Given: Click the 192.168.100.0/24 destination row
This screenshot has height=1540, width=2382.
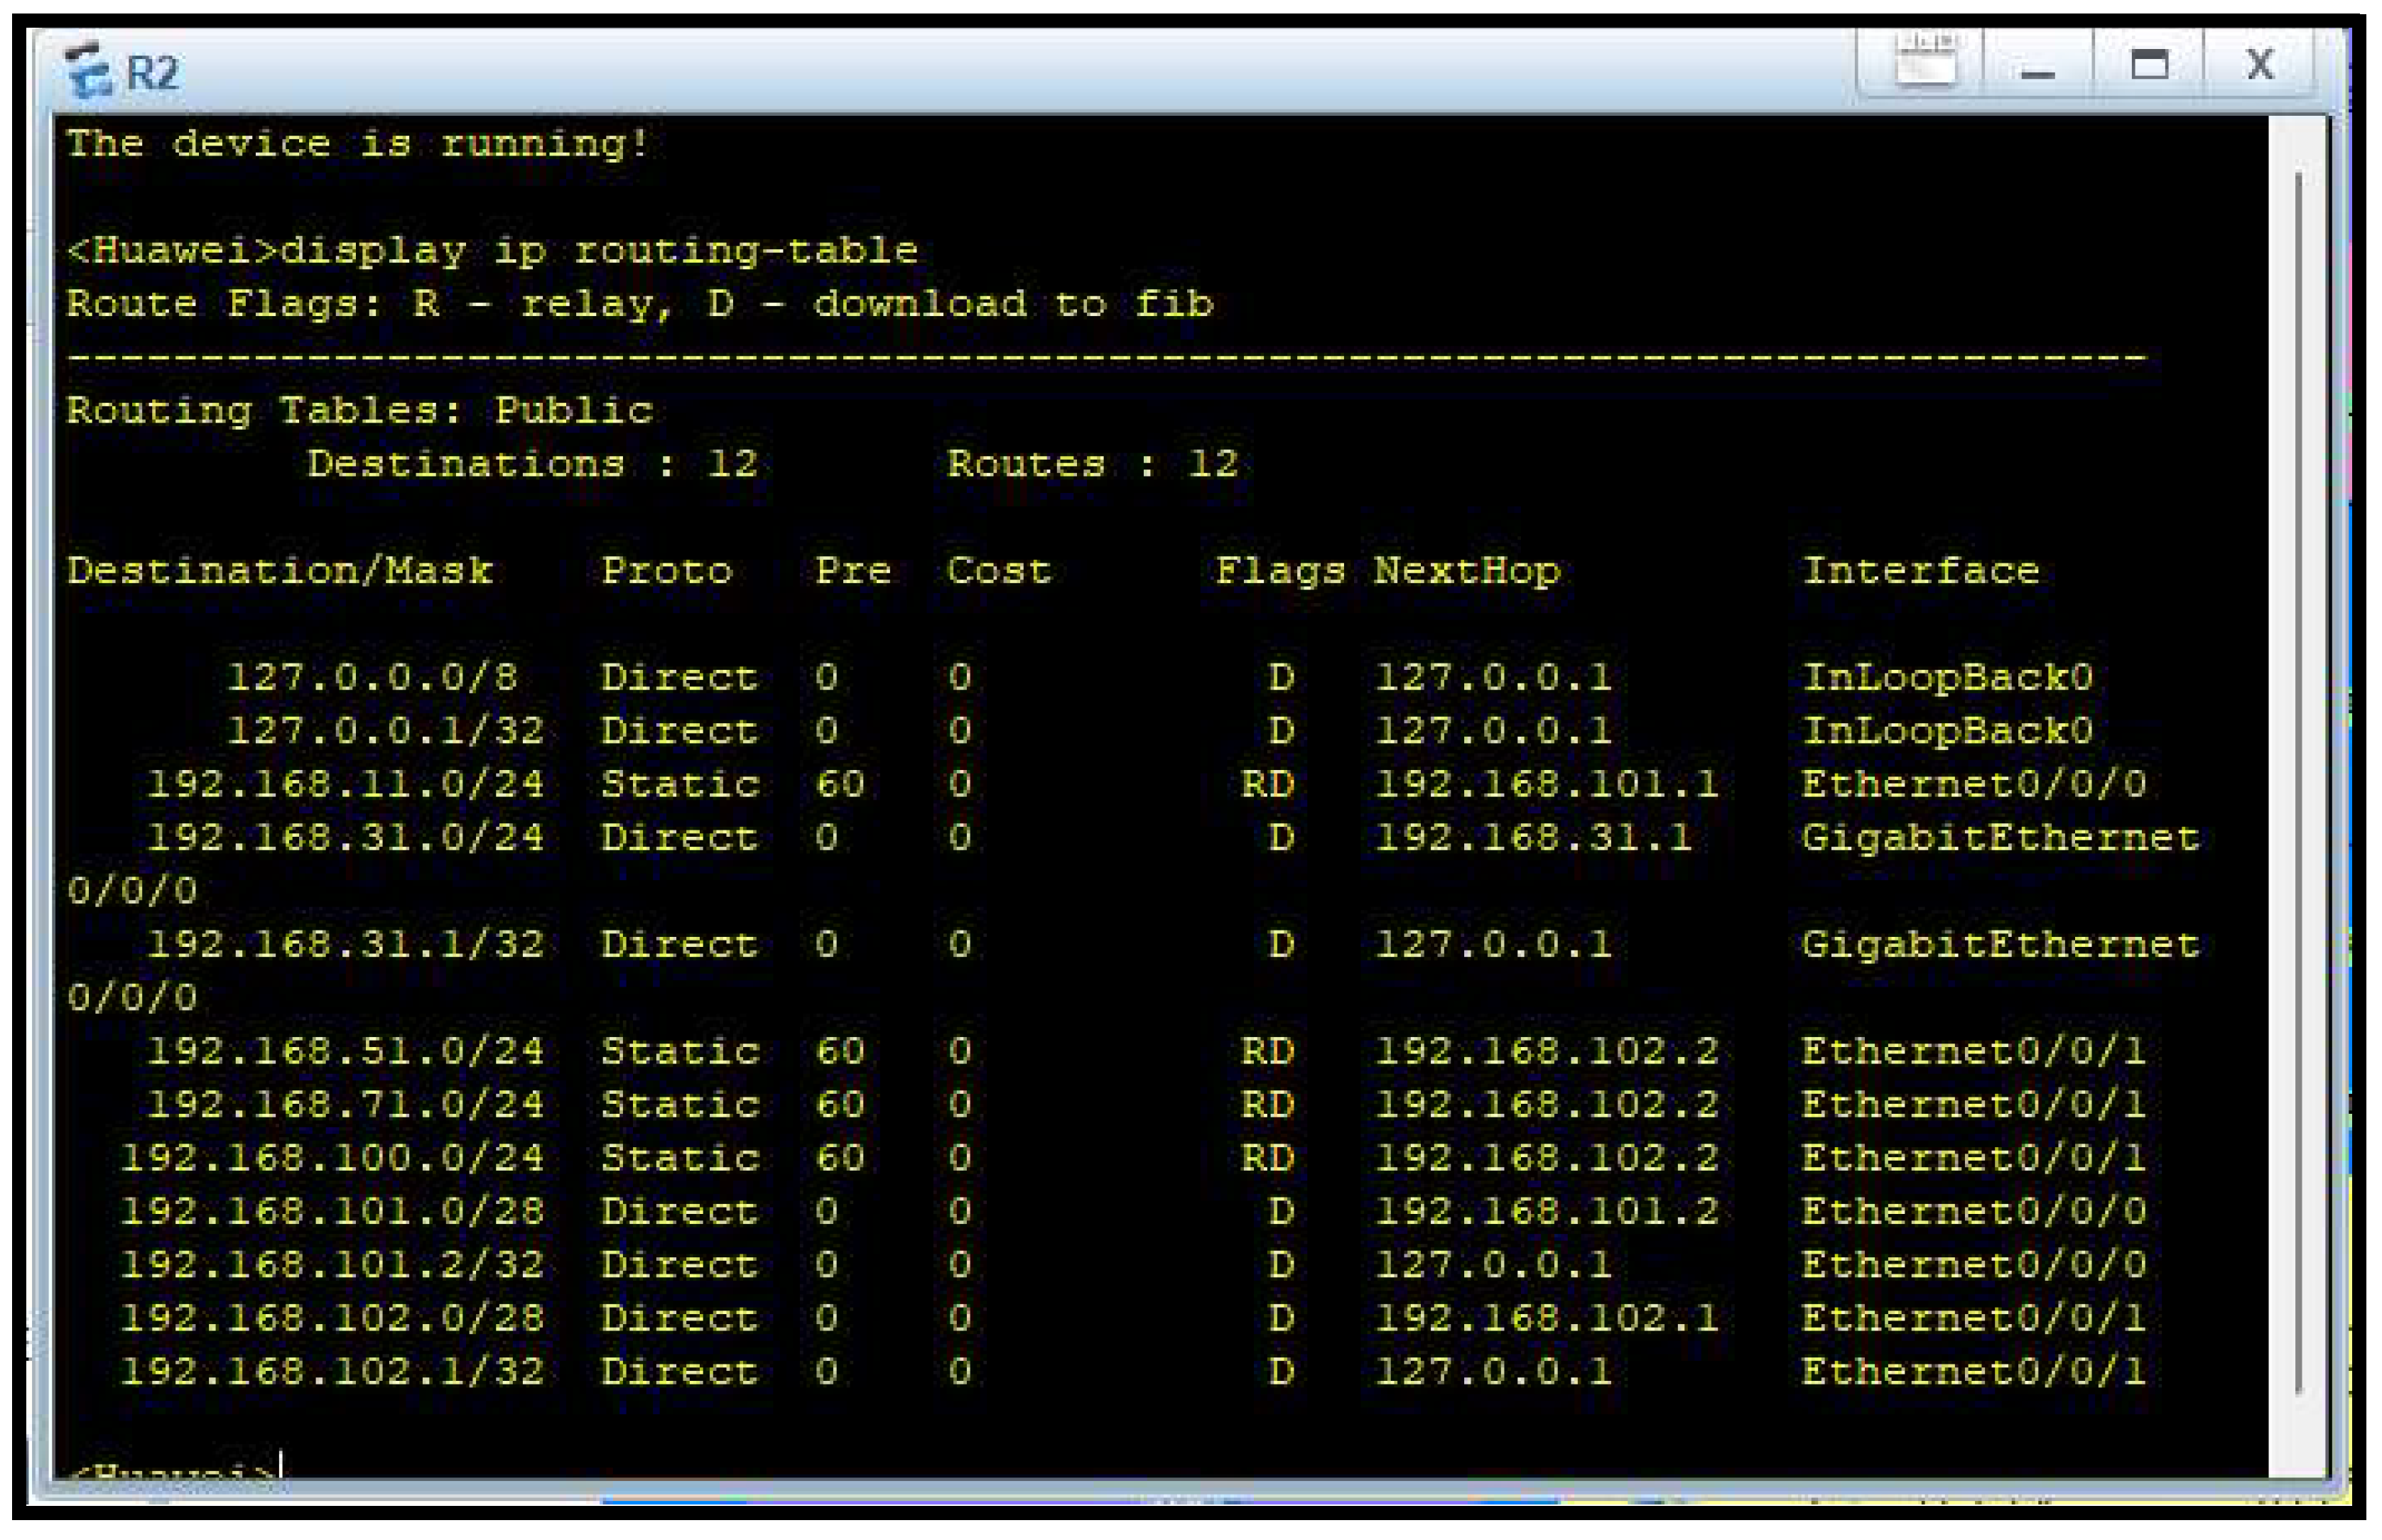Looking at the screenshot, I should (x=332, y=1158).
